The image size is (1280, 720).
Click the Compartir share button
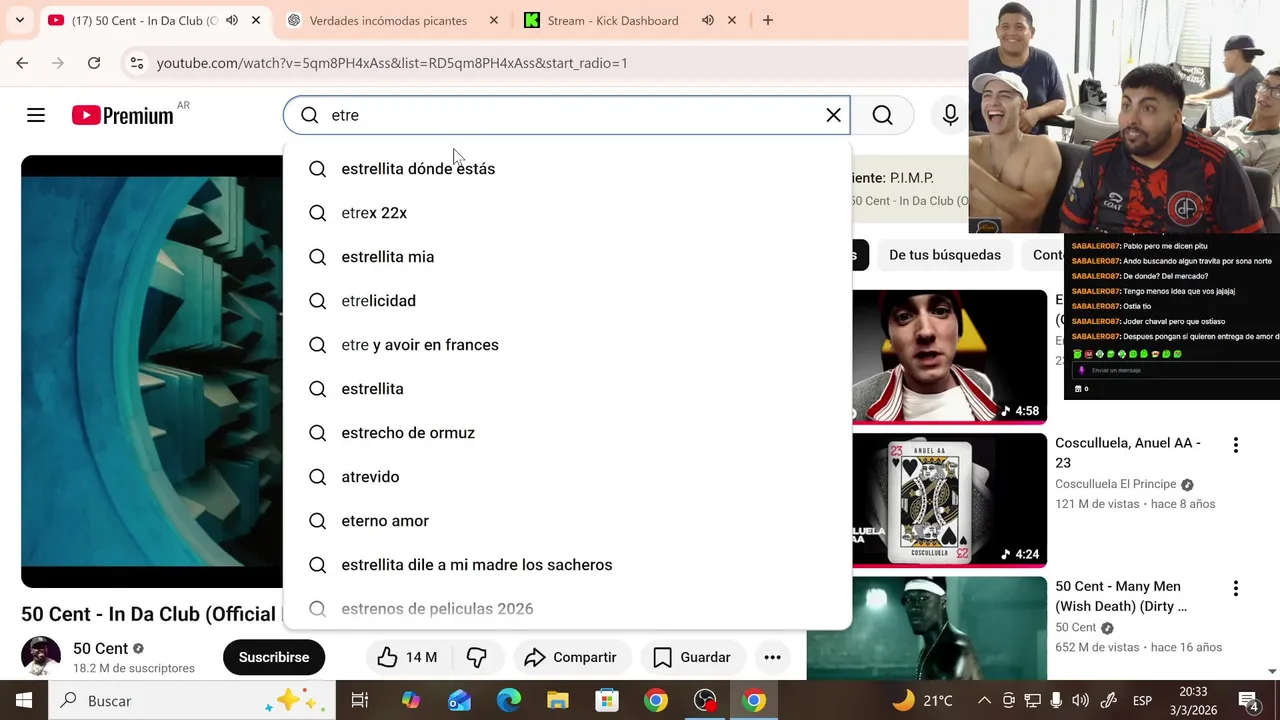tap(570, 657)
